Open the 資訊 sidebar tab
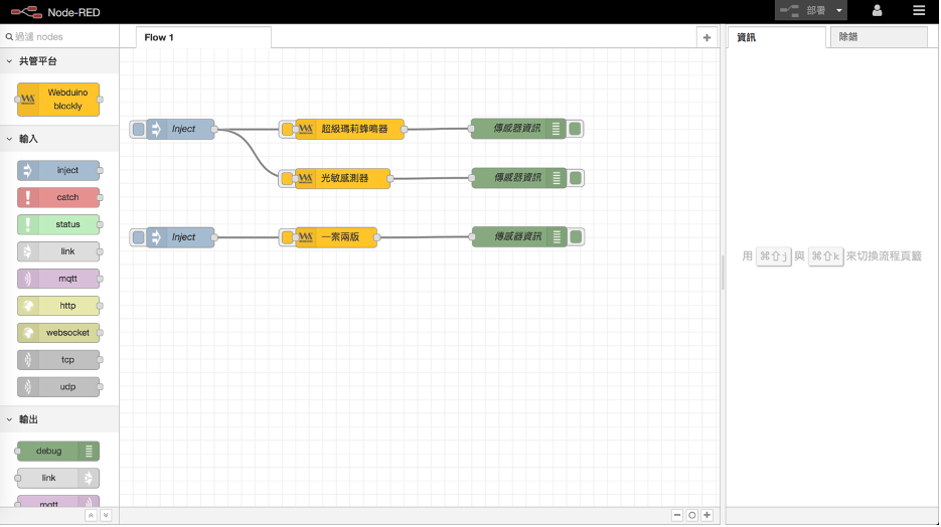Screen dimensions: 941x527 (776, 38)
